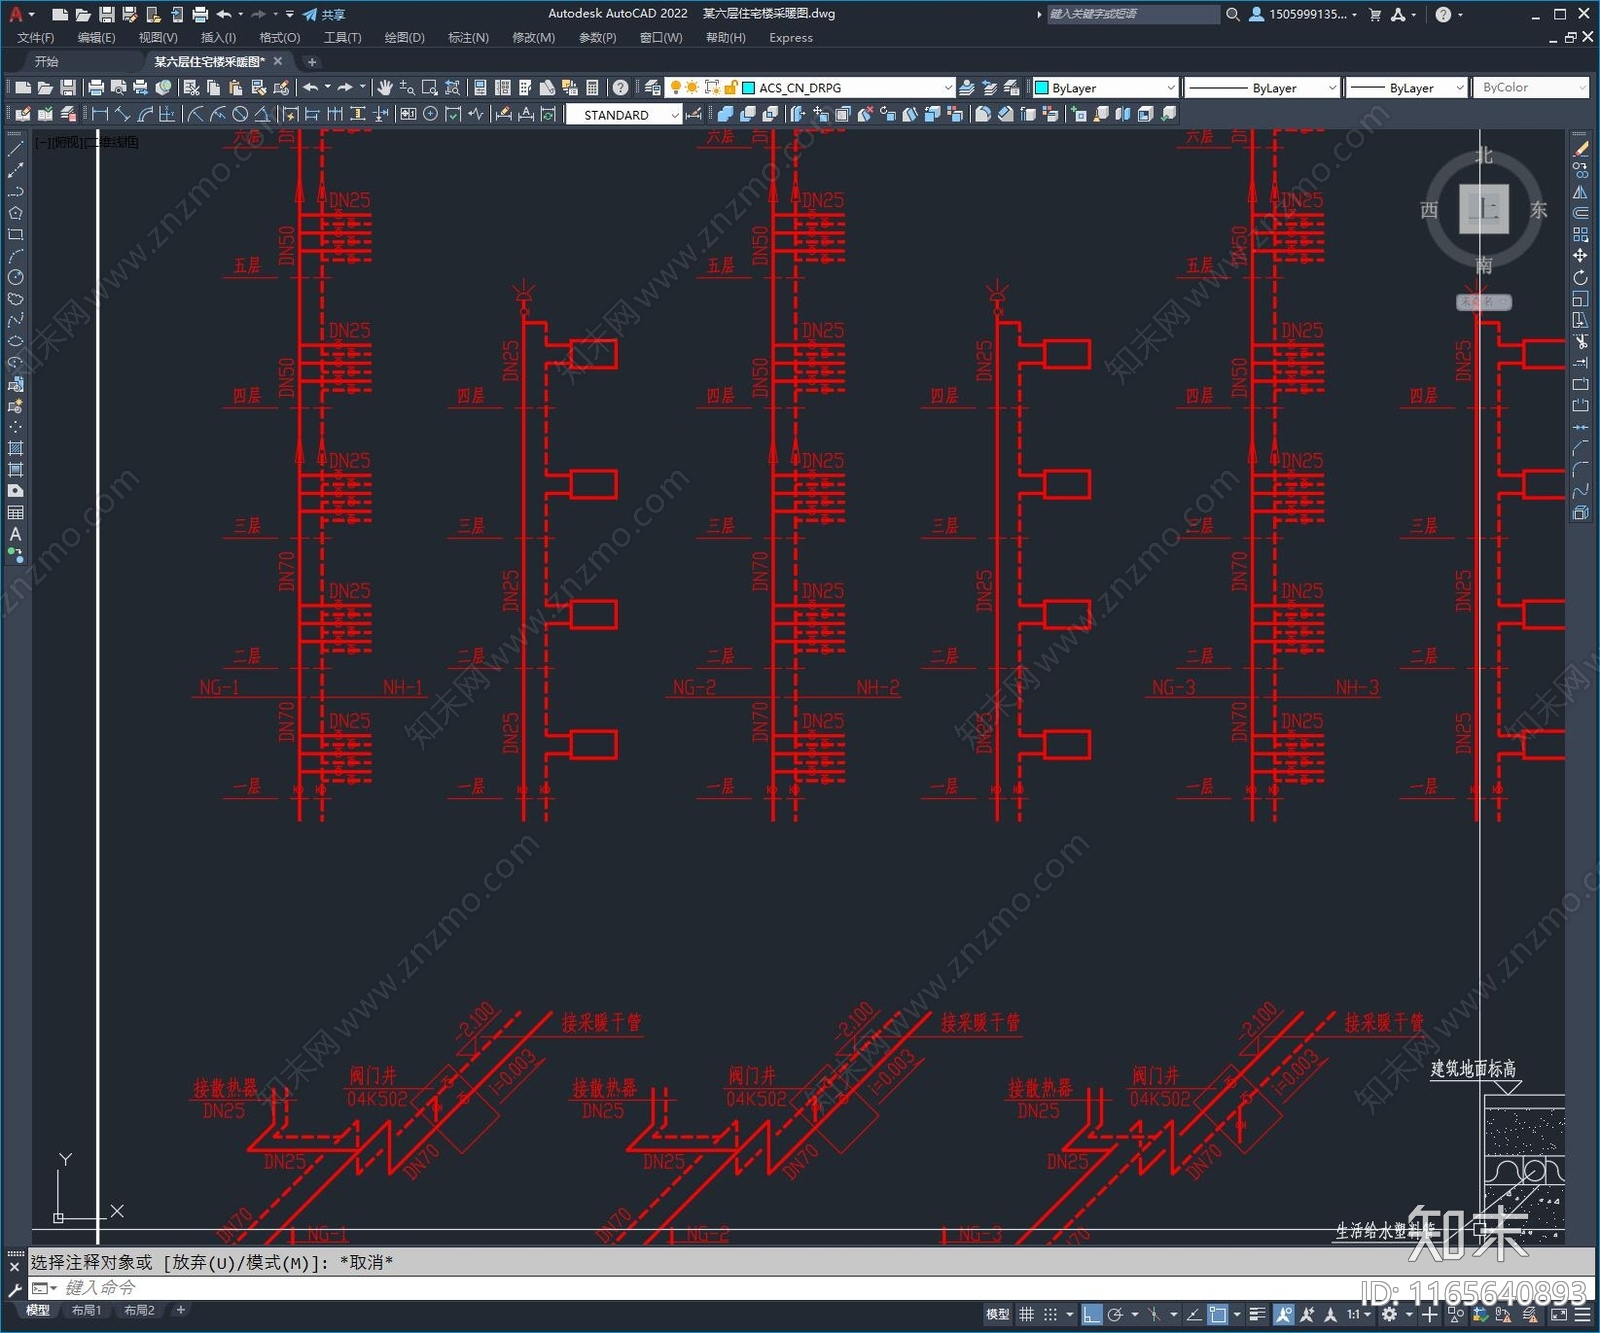This screenshot has height=1333, width=1600.
Task: Toggle the drawing grid display
Action: tap(1027, 1315)
